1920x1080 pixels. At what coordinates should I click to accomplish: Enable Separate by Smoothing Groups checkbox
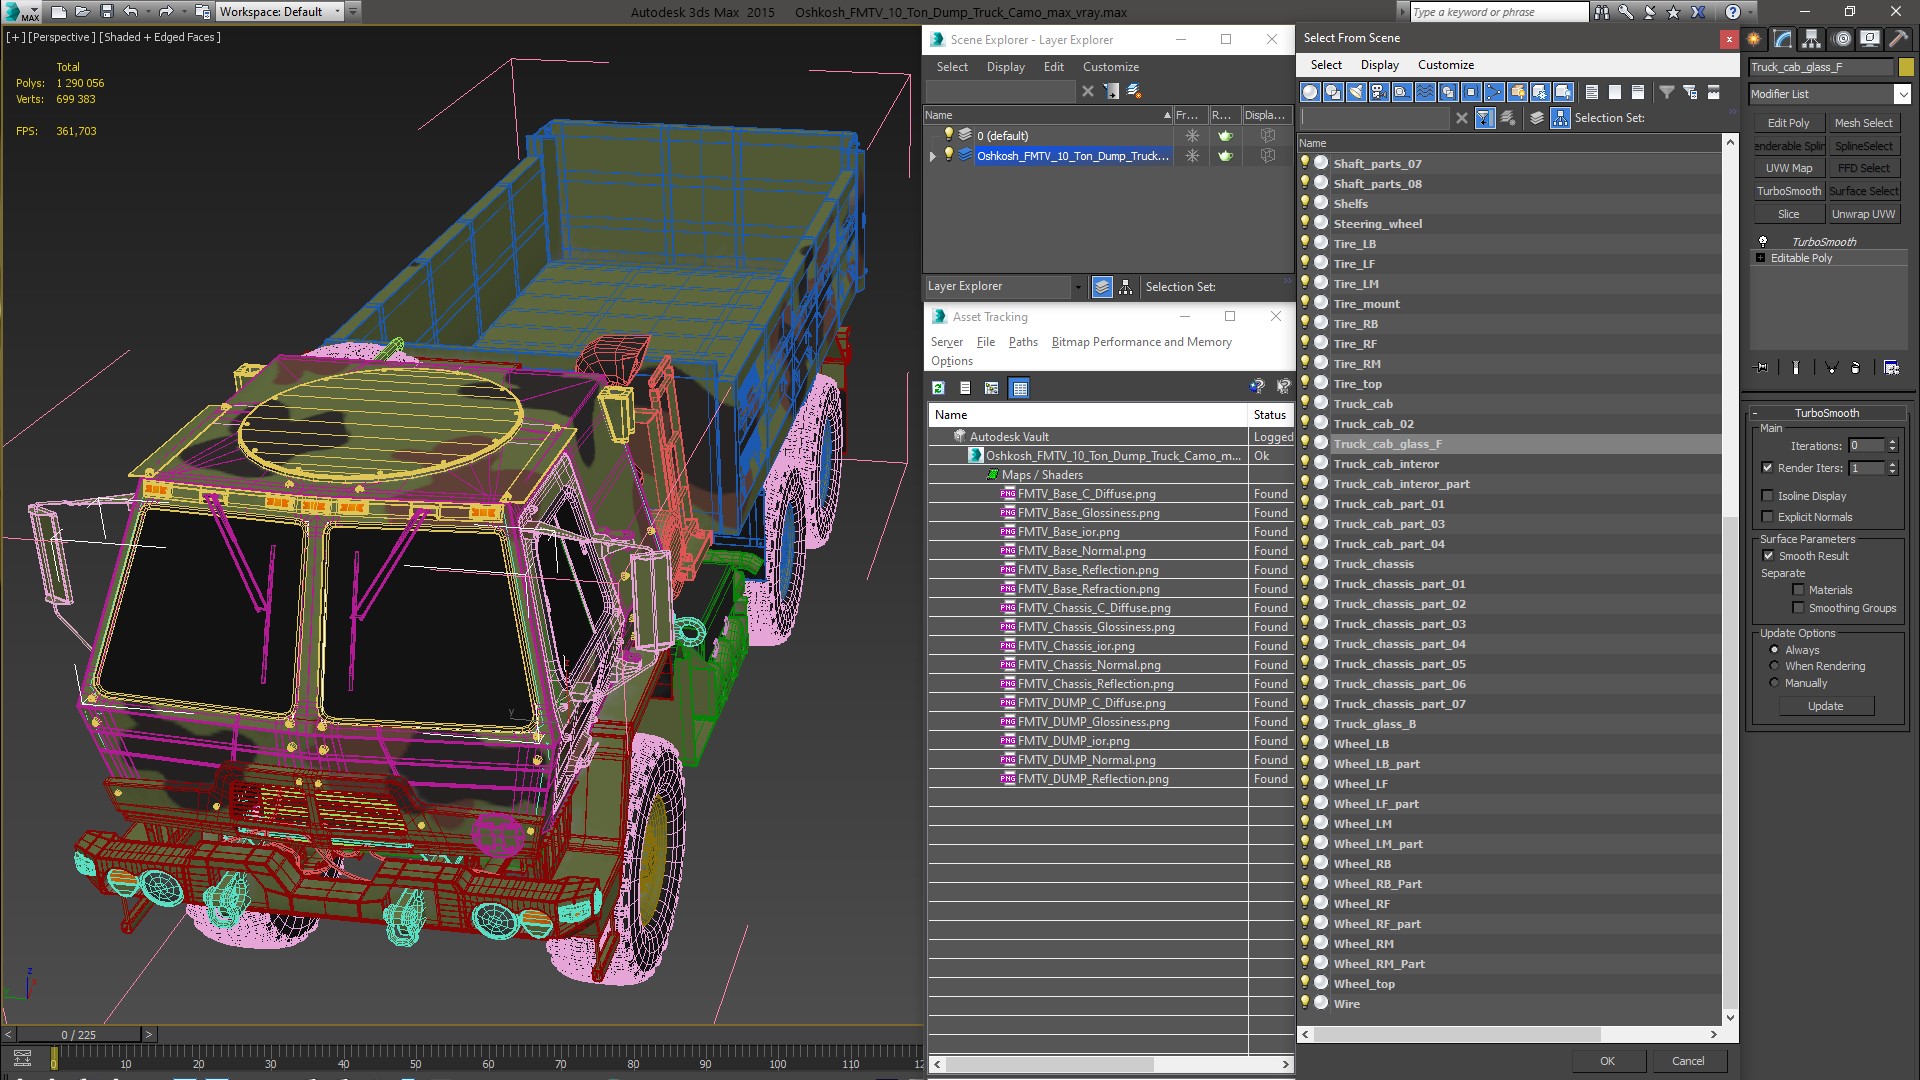coord(1798,608)
